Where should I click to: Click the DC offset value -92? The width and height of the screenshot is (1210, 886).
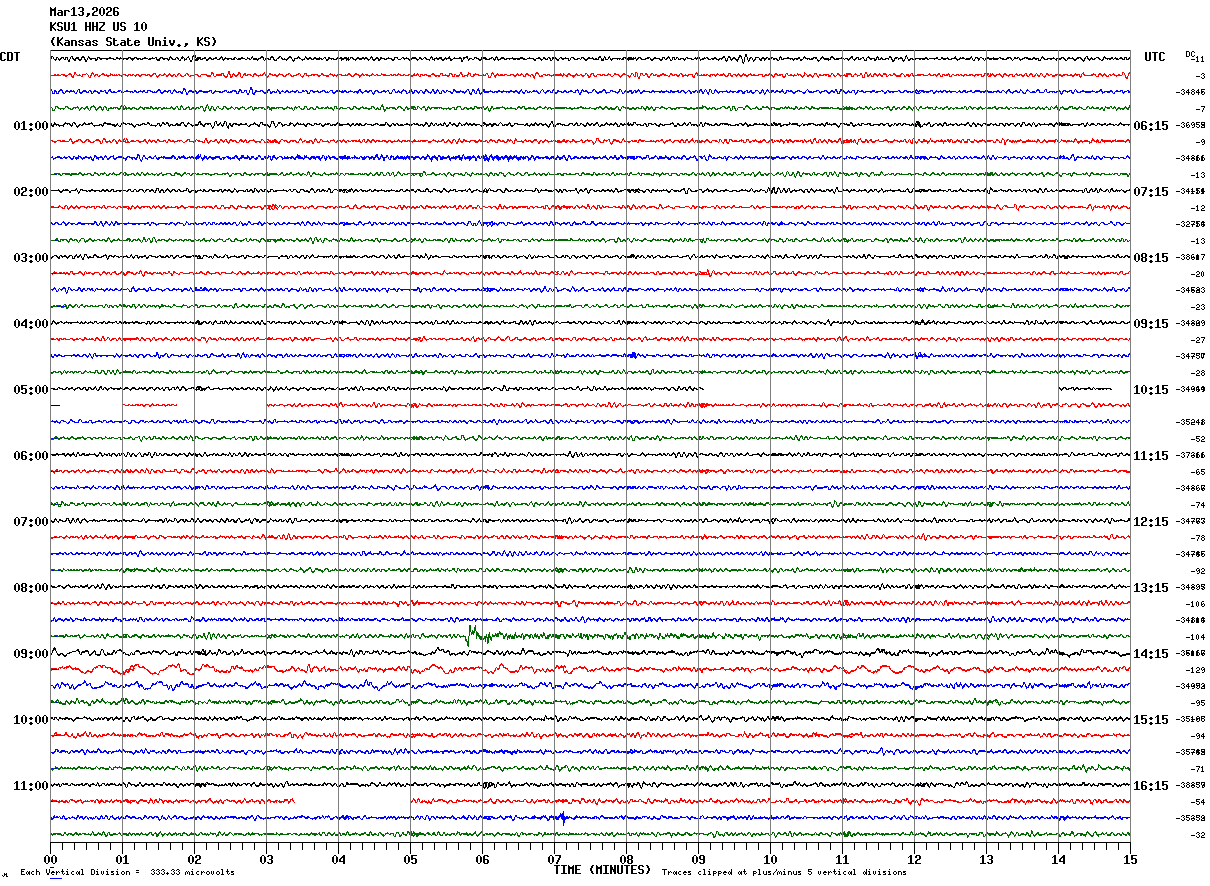tap(1197, 571)
